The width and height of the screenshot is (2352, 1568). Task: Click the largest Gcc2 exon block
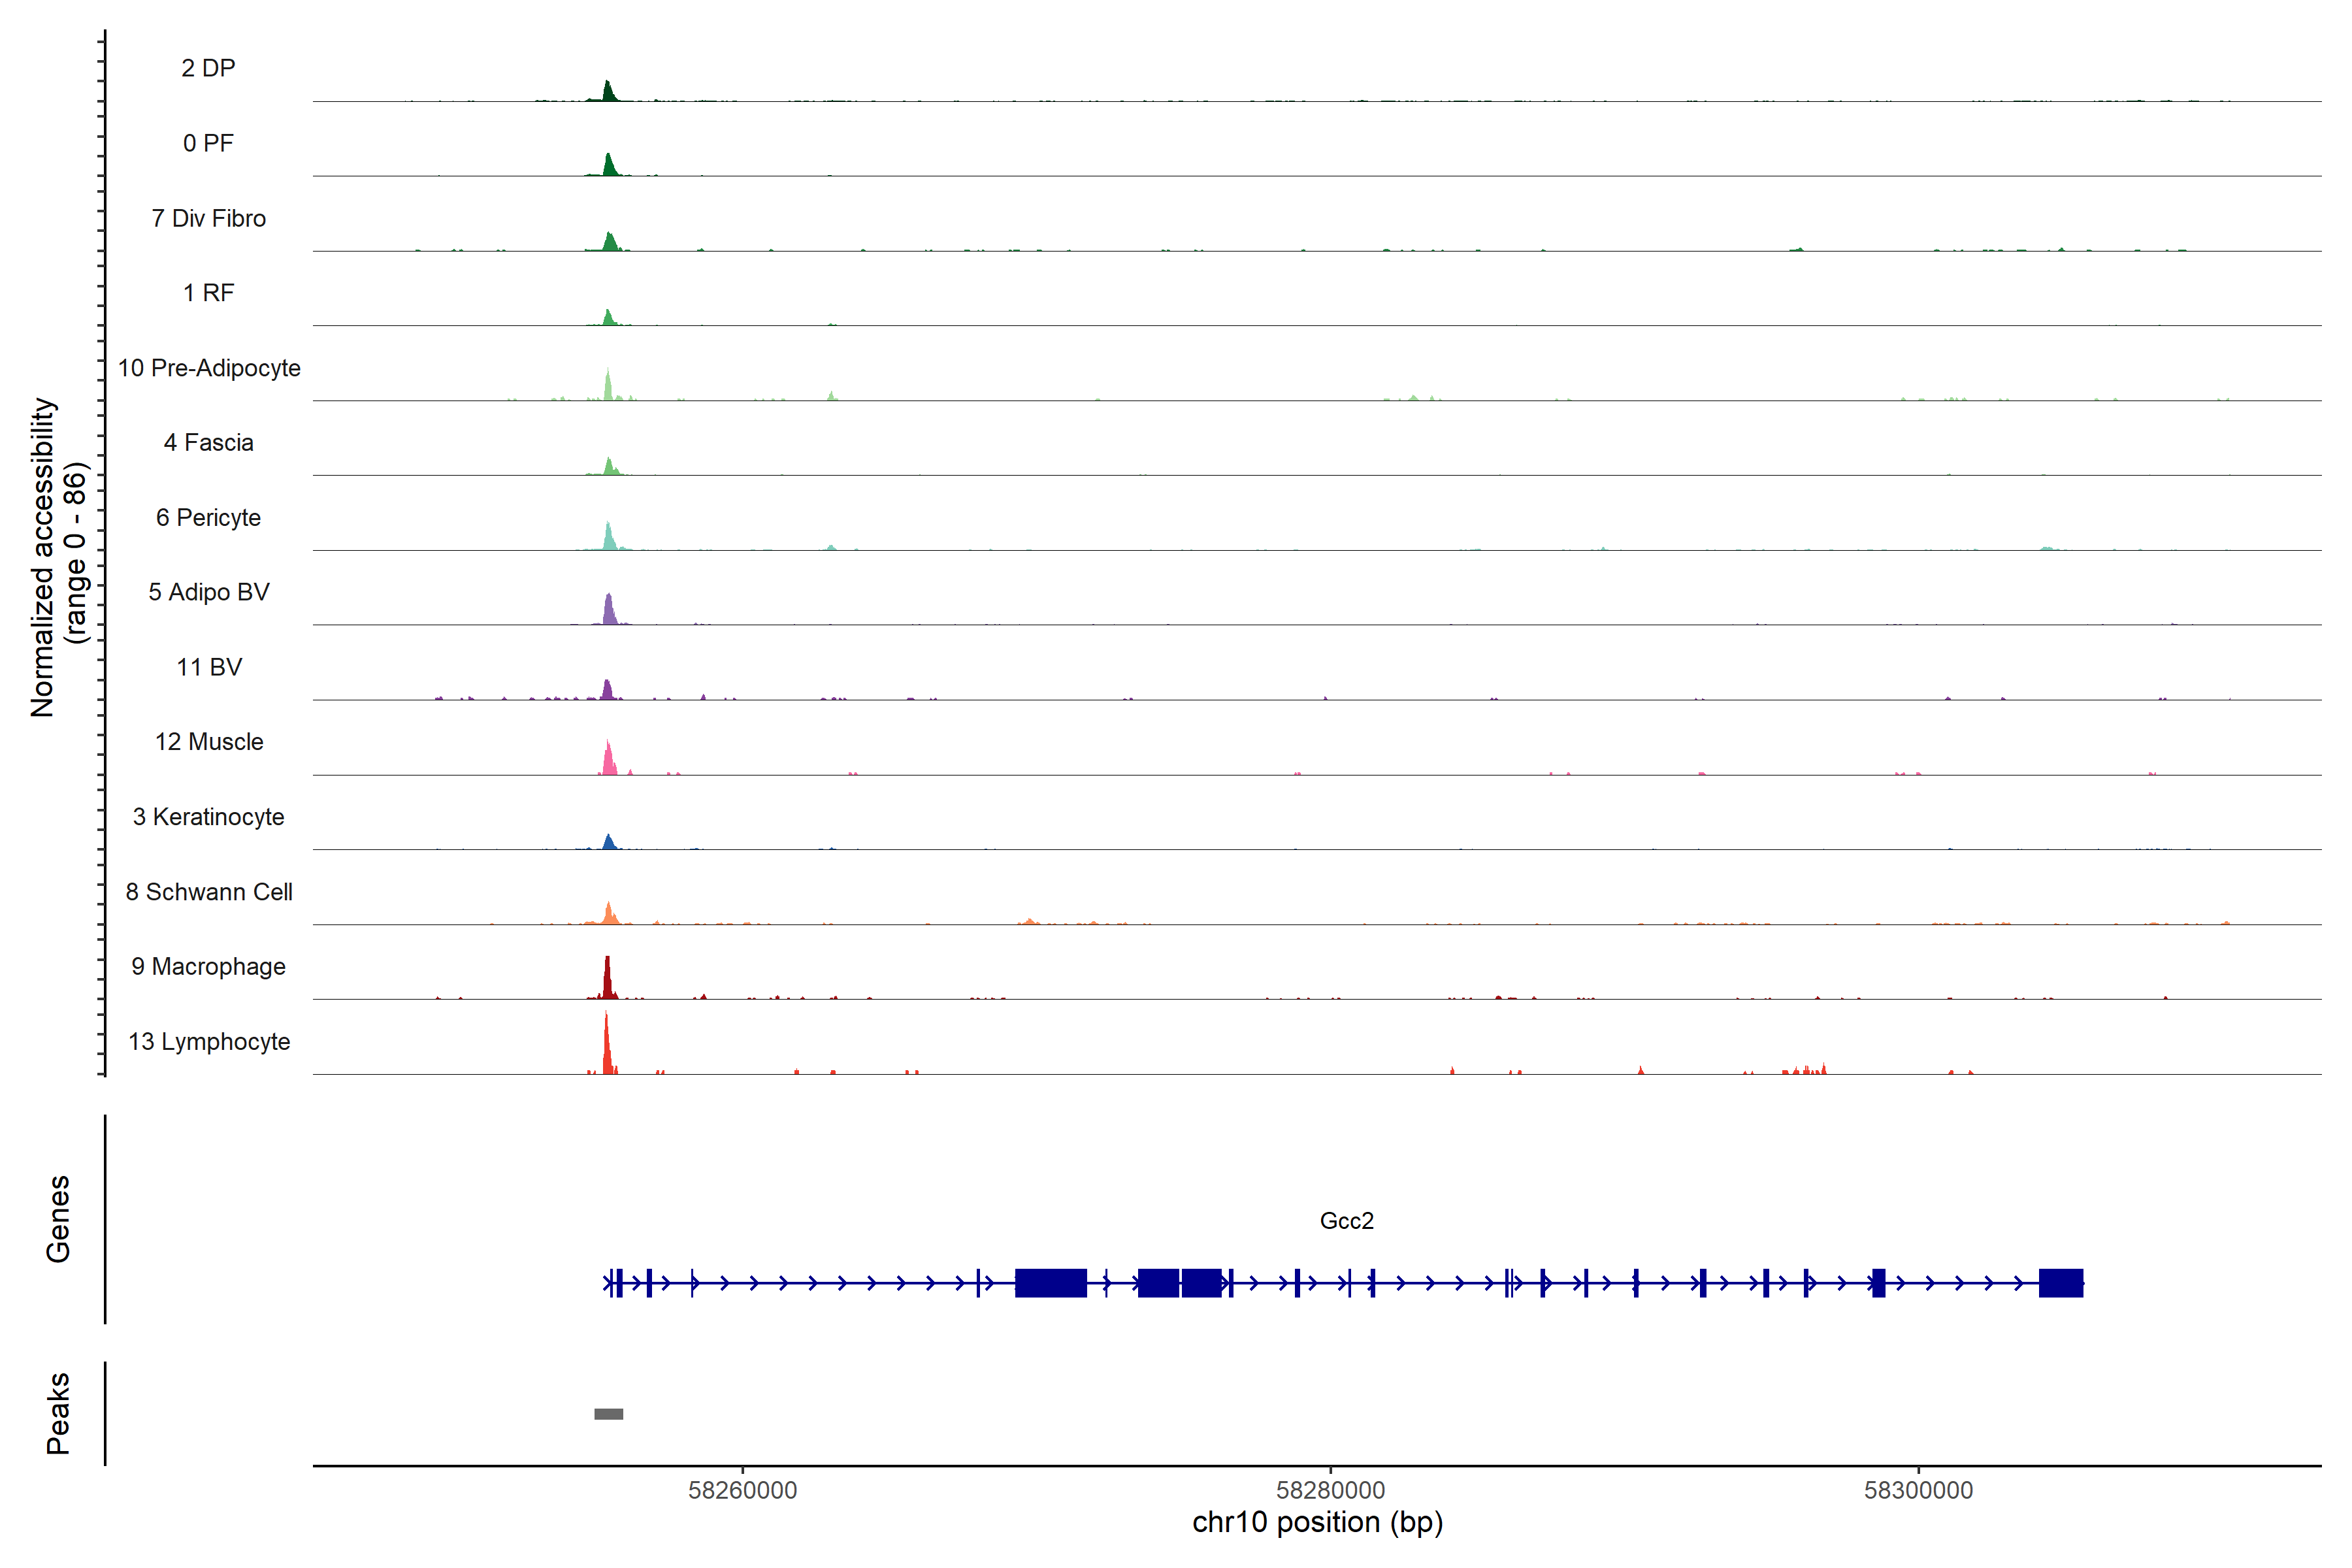1050,1283
